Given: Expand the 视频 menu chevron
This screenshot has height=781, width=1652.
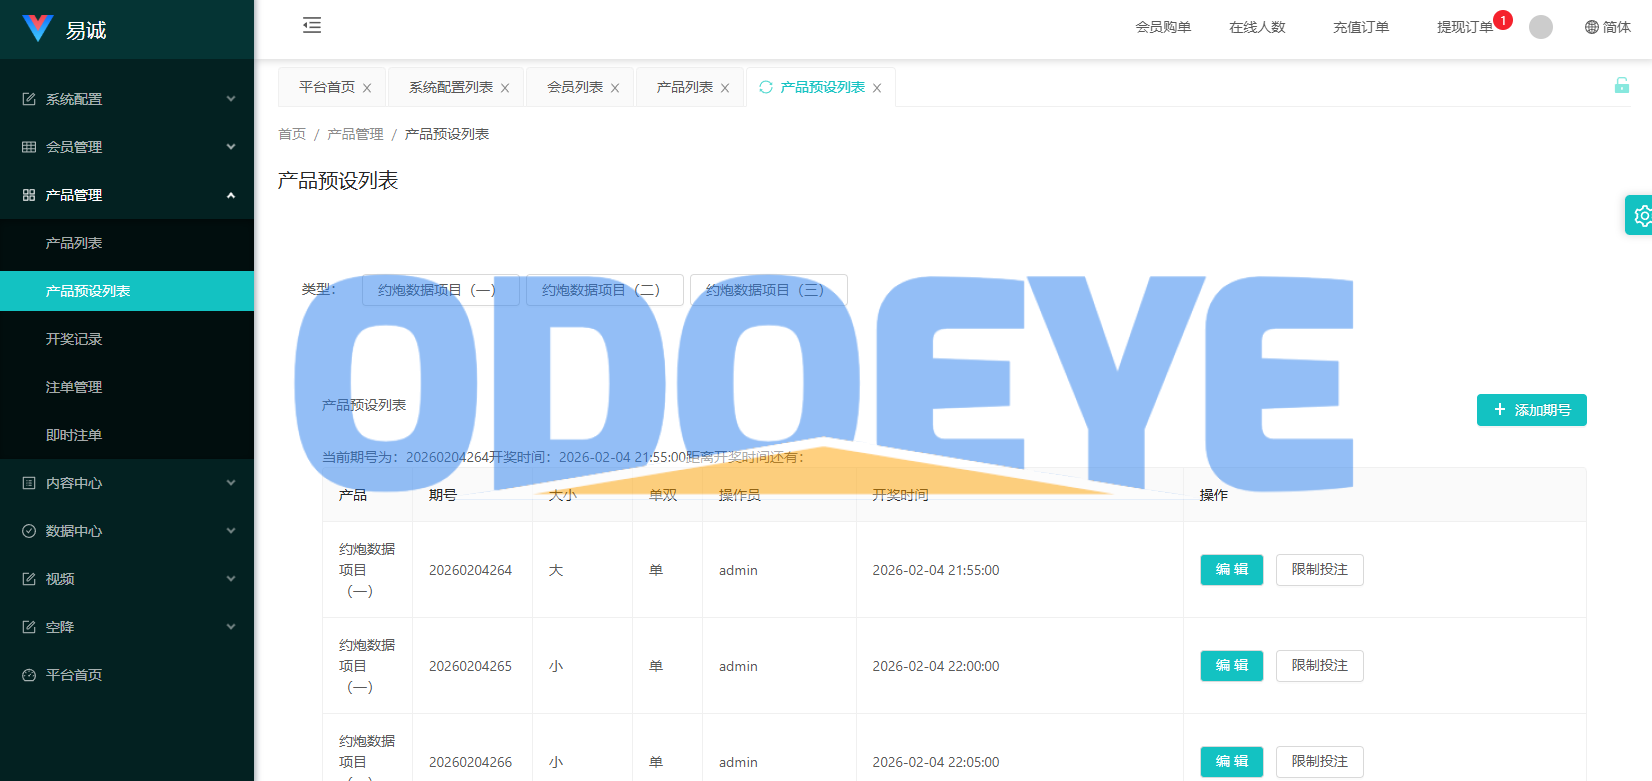Looking at the screenshot, I should tap(231, 579).
